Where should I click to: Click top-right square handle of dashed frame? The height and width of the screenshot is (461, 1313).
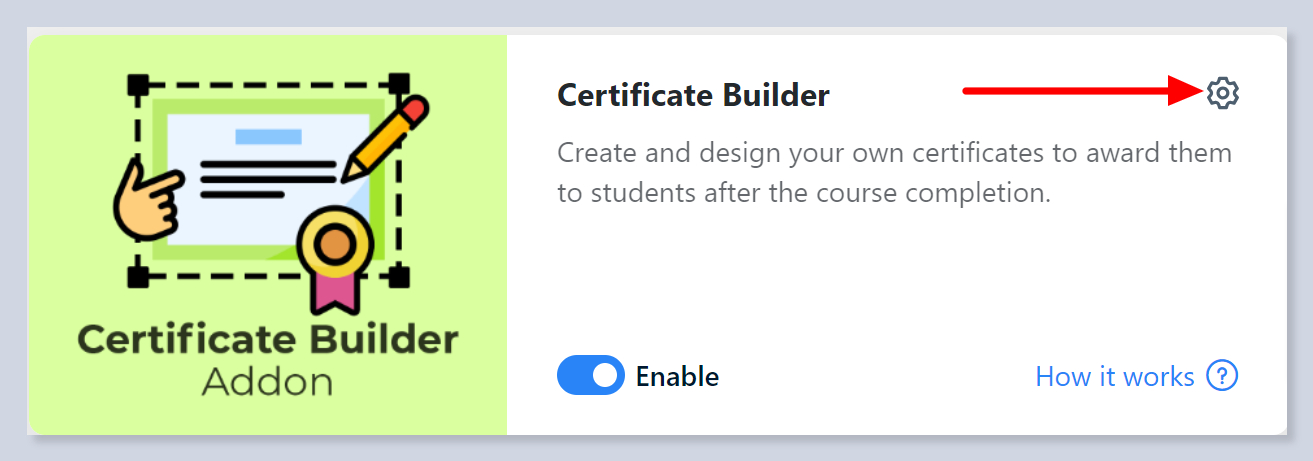coord(399,83)
